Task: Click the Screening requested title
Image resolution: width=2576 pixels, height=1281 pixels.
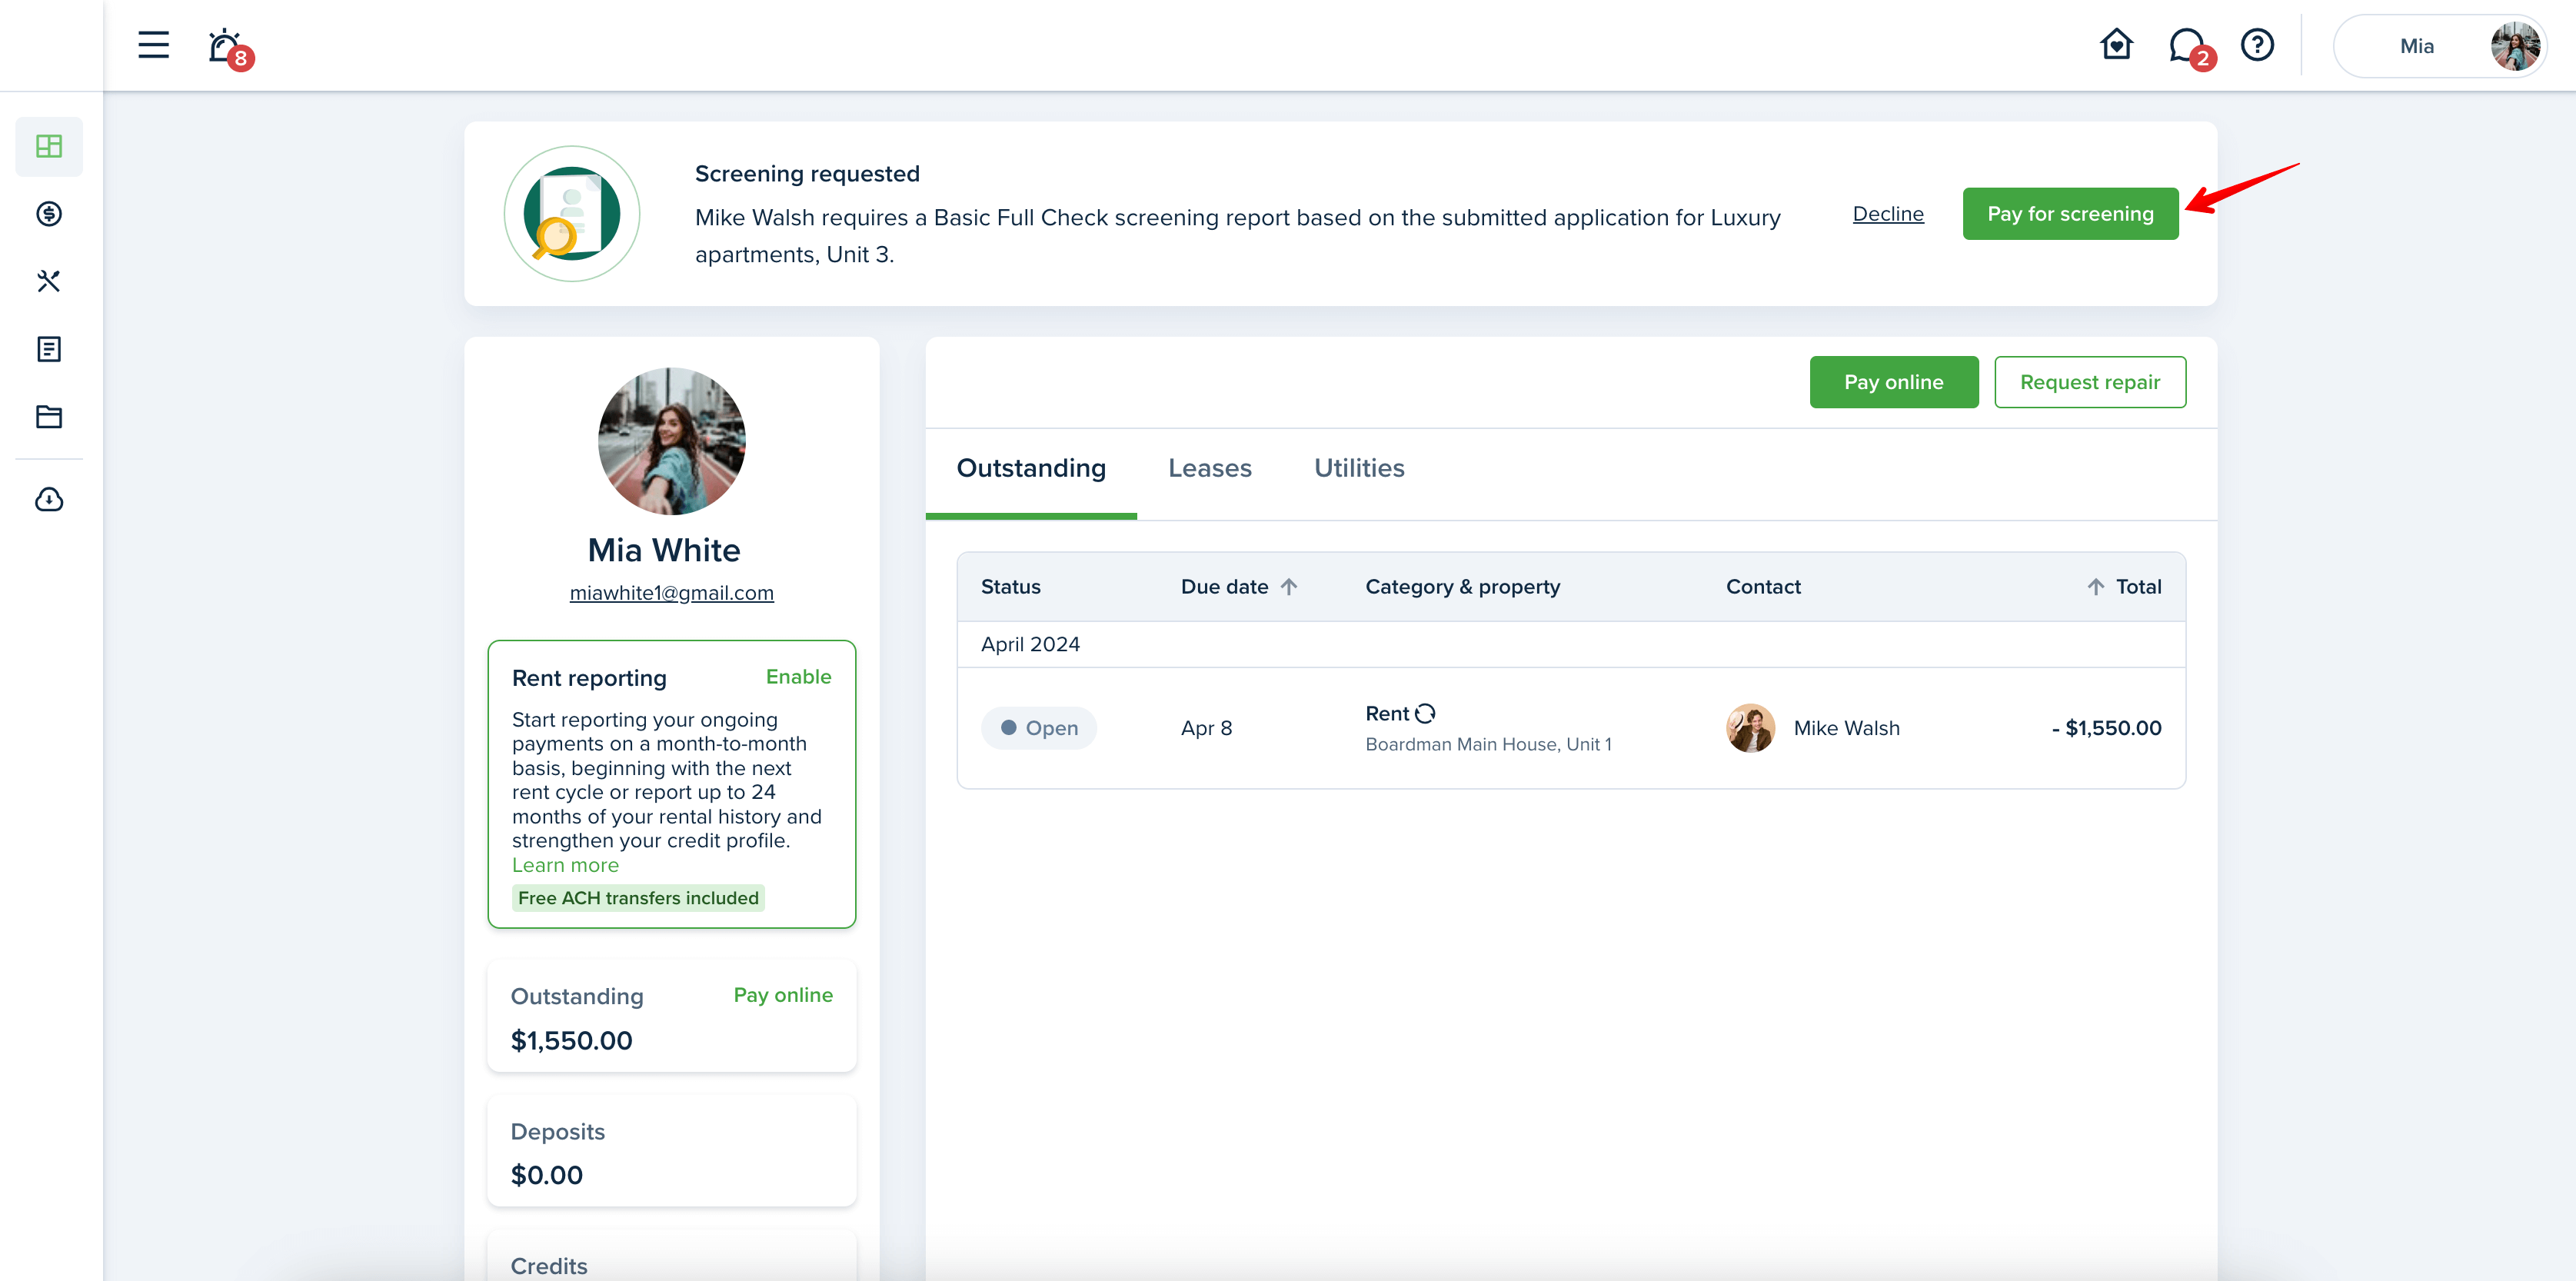Action: pos(807,174)
